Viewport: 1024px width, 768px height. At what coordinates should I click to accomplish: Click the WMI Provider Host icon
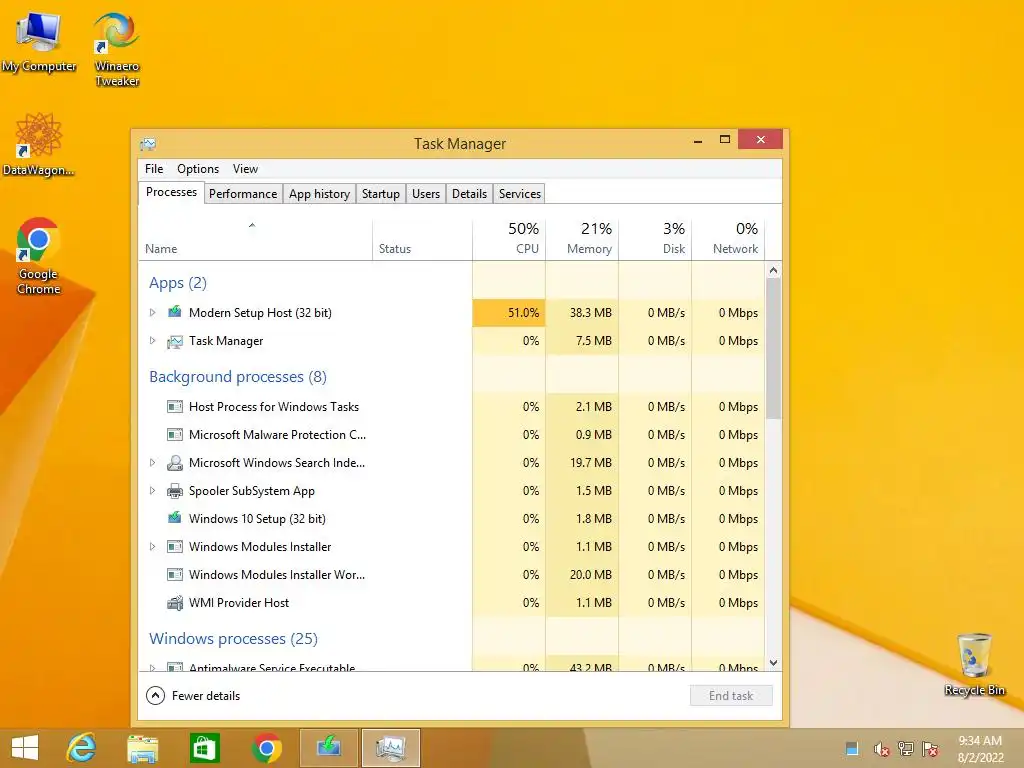click(x=174, y=603)
